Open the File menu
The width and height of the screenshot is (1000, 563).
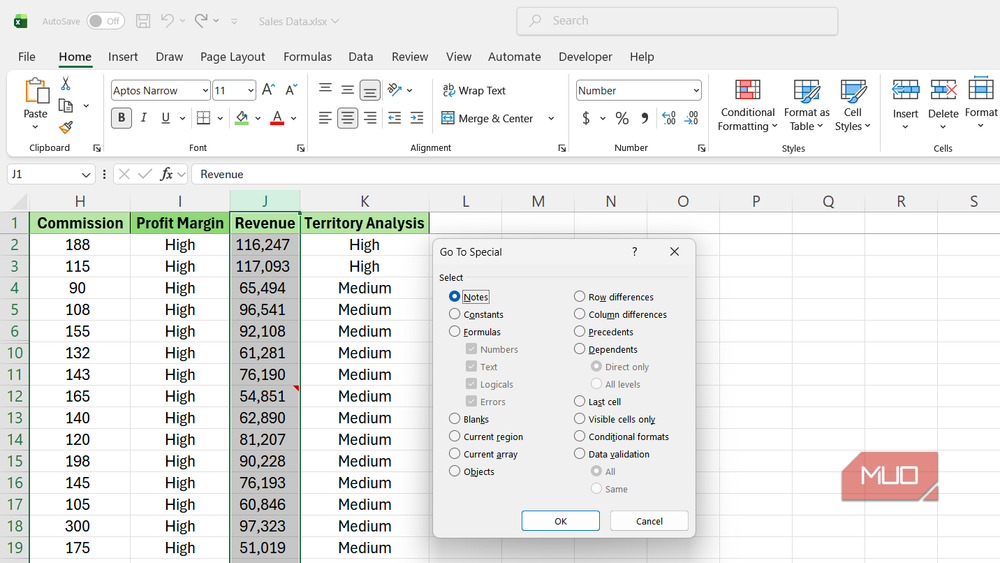click(x=27, y=57)
